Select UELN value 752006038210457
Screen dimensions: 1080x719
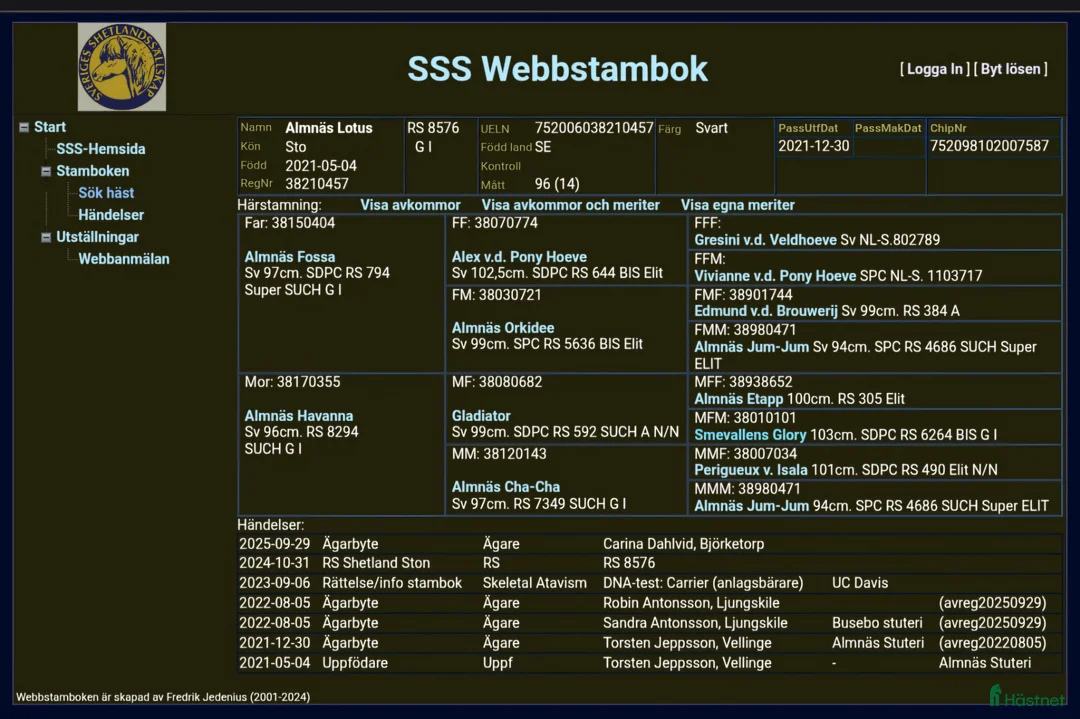pos(594,127)
